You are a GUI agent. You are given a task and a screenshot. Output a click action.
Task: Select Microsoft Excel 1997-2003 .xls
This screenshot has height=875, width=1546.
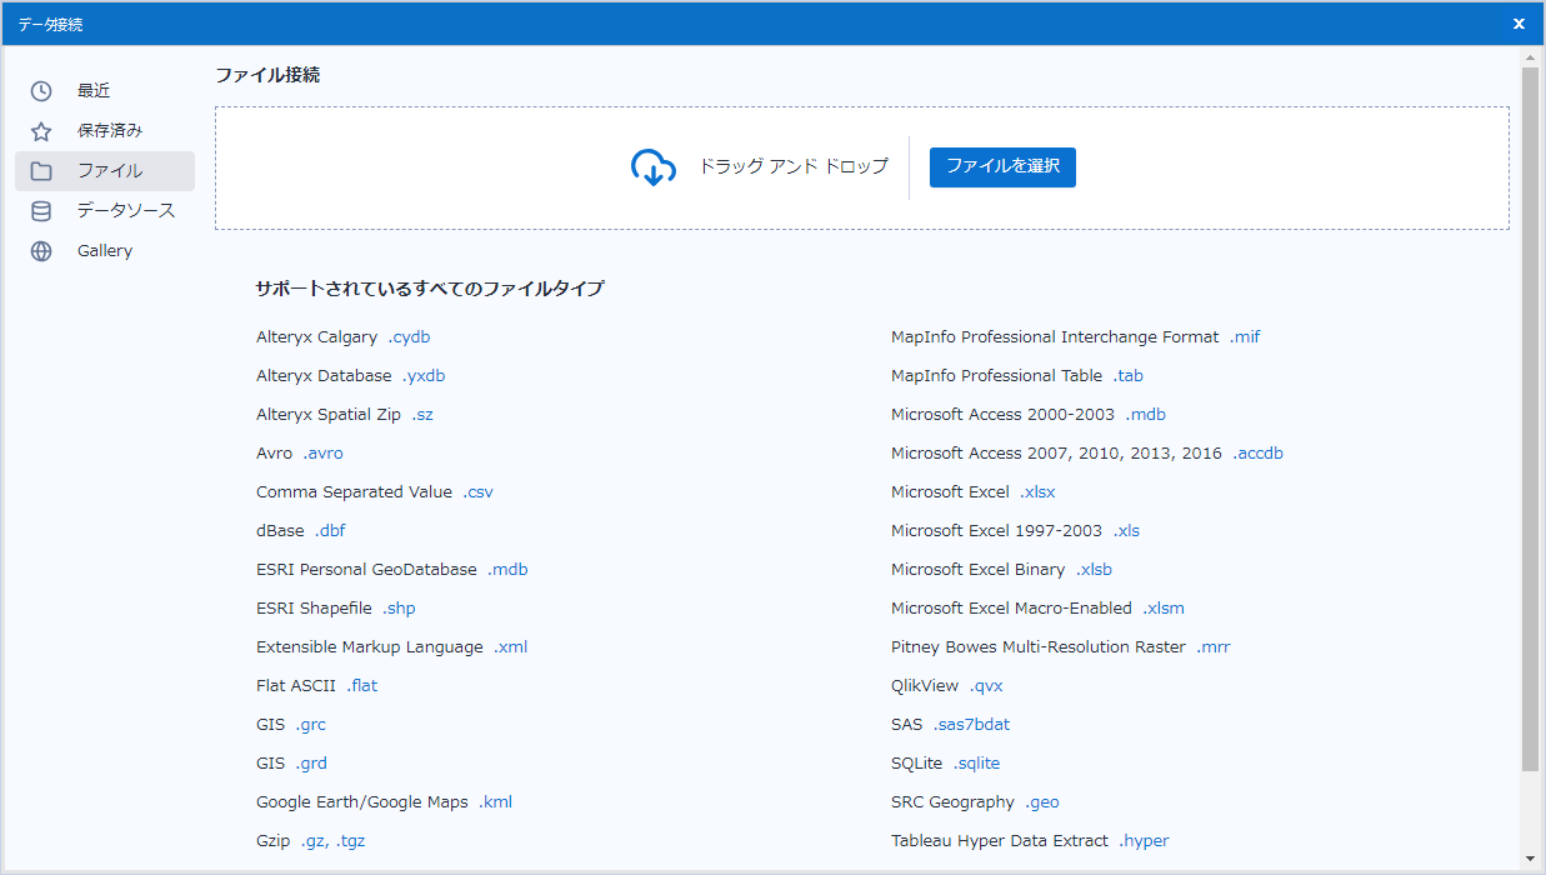pyautogui.click(x=1016, y=531)
